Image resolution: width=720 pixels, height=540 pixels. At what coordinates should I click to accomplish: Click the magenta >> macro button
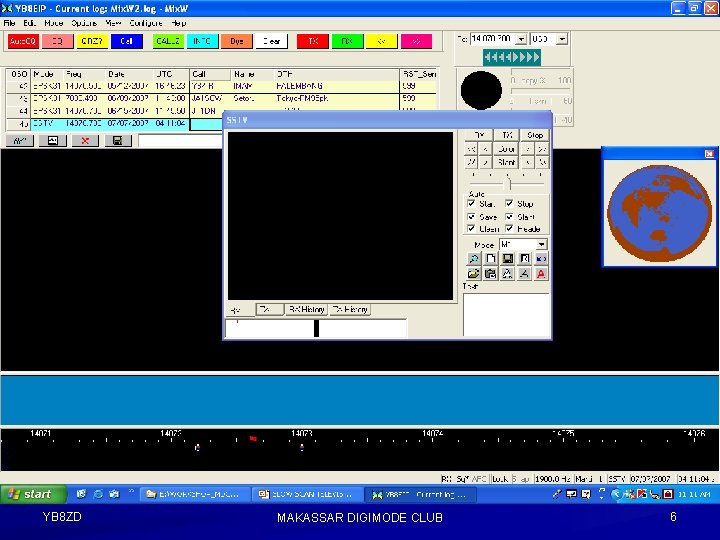[416, 41]
